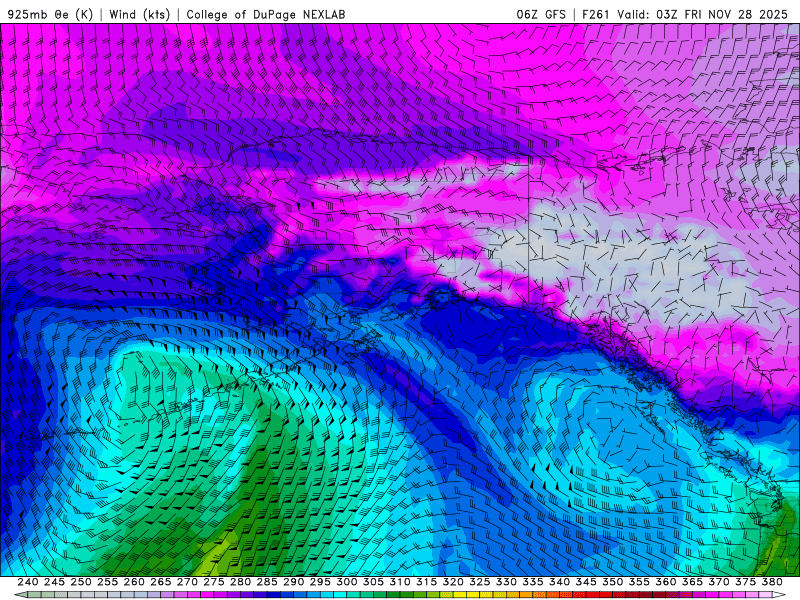
Task: Click the 265 value on the color scale
Action: coord(161,582)
